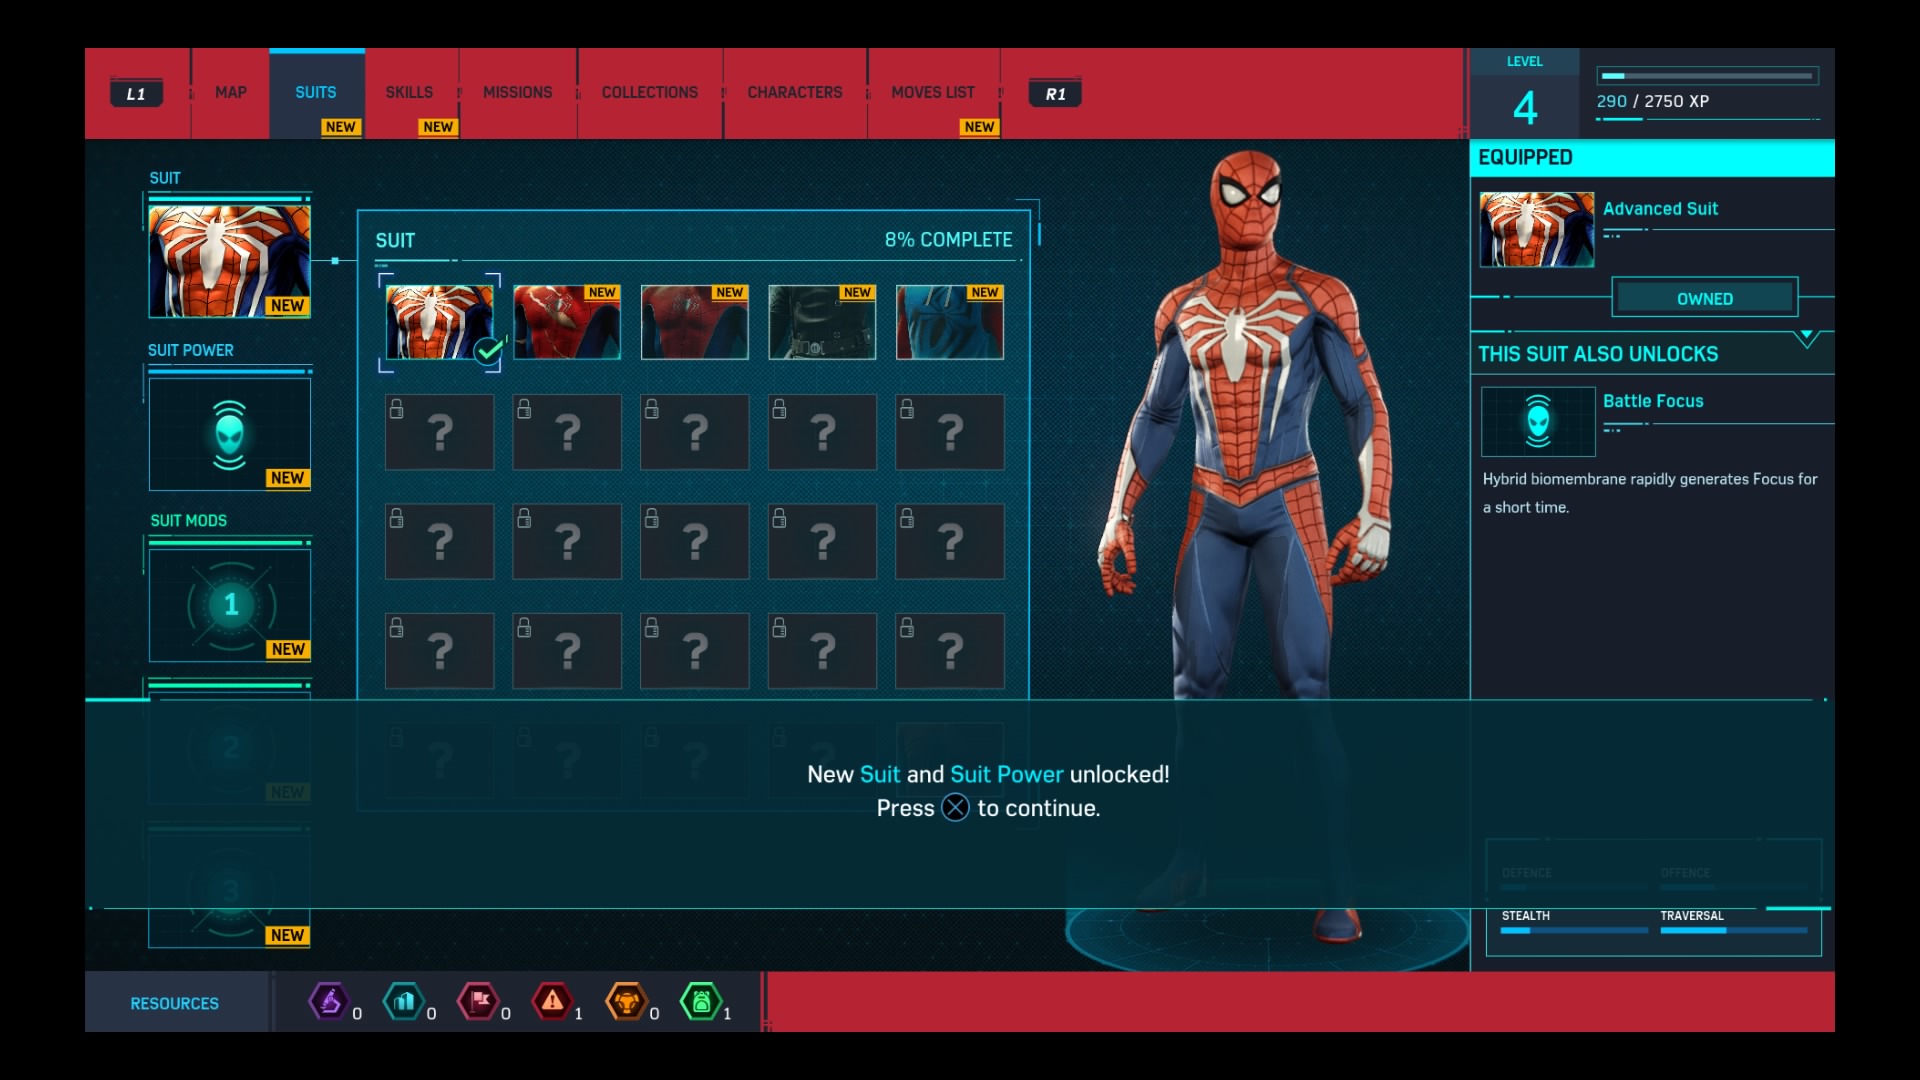Click the 290 / 2750 XP text
1920x1080 pixels.
pos(1652,101)
